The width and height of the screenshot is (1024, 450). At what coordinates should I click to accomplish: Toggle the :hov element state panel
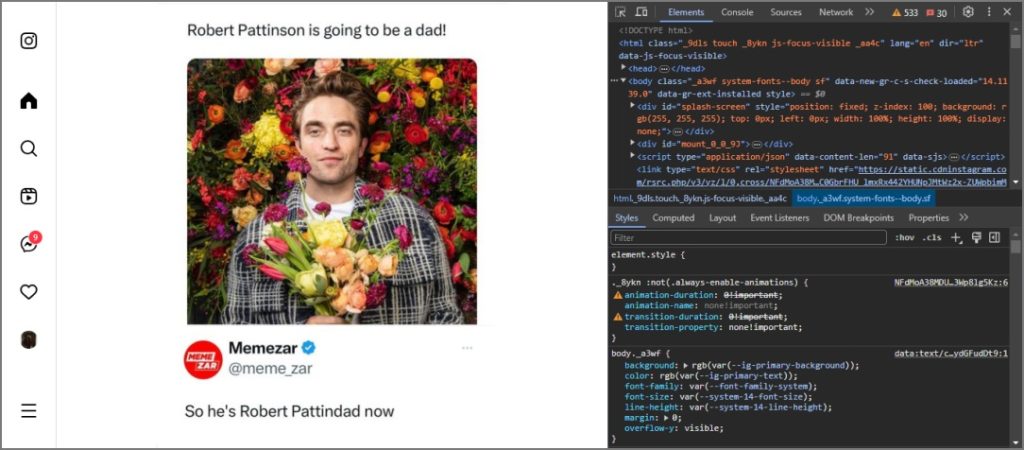[904, 238]
